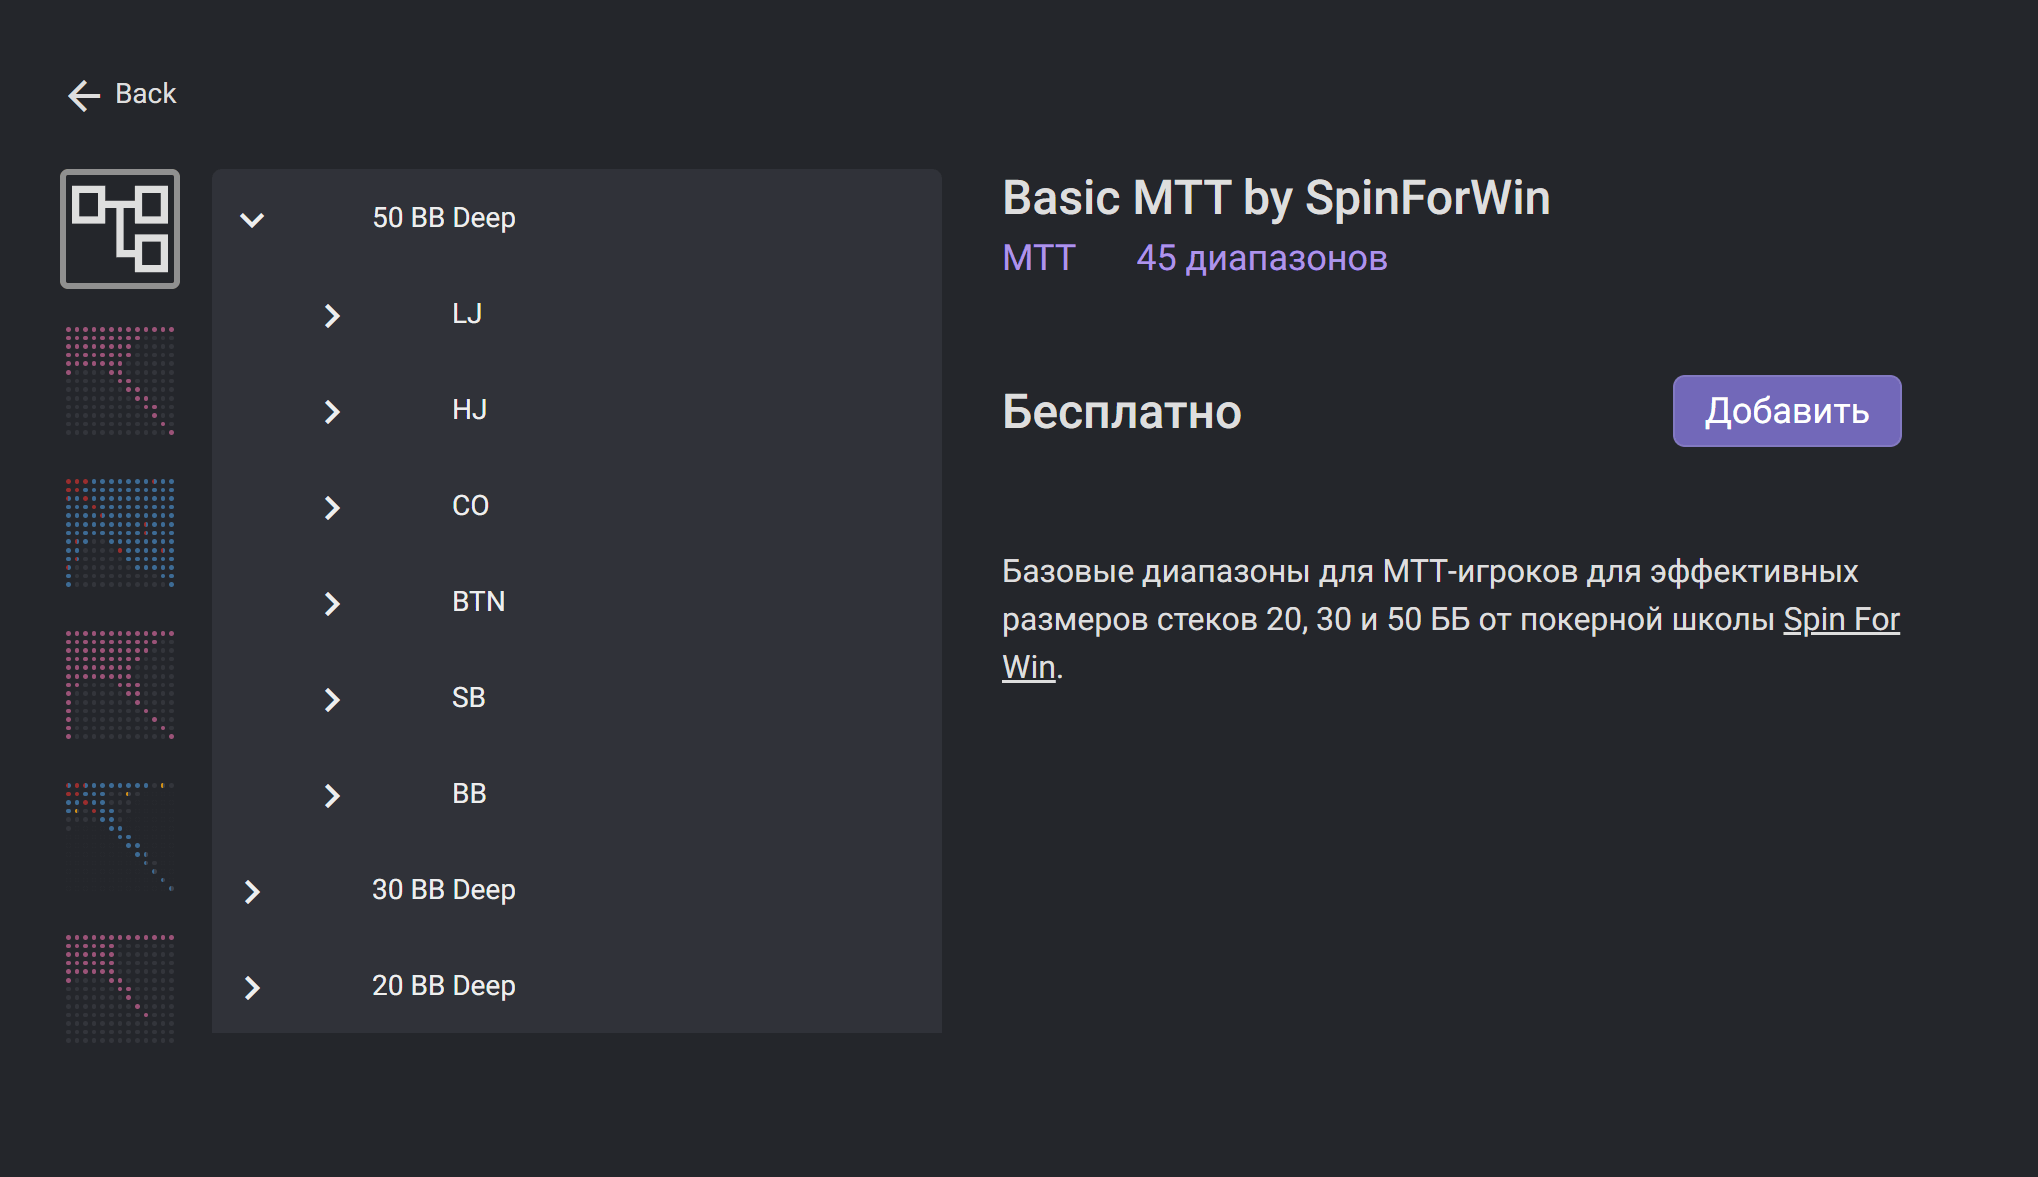Collapse the 50 BB Deep folder
Screen dimensions: 2038x1177
click(x=252, y=219)
